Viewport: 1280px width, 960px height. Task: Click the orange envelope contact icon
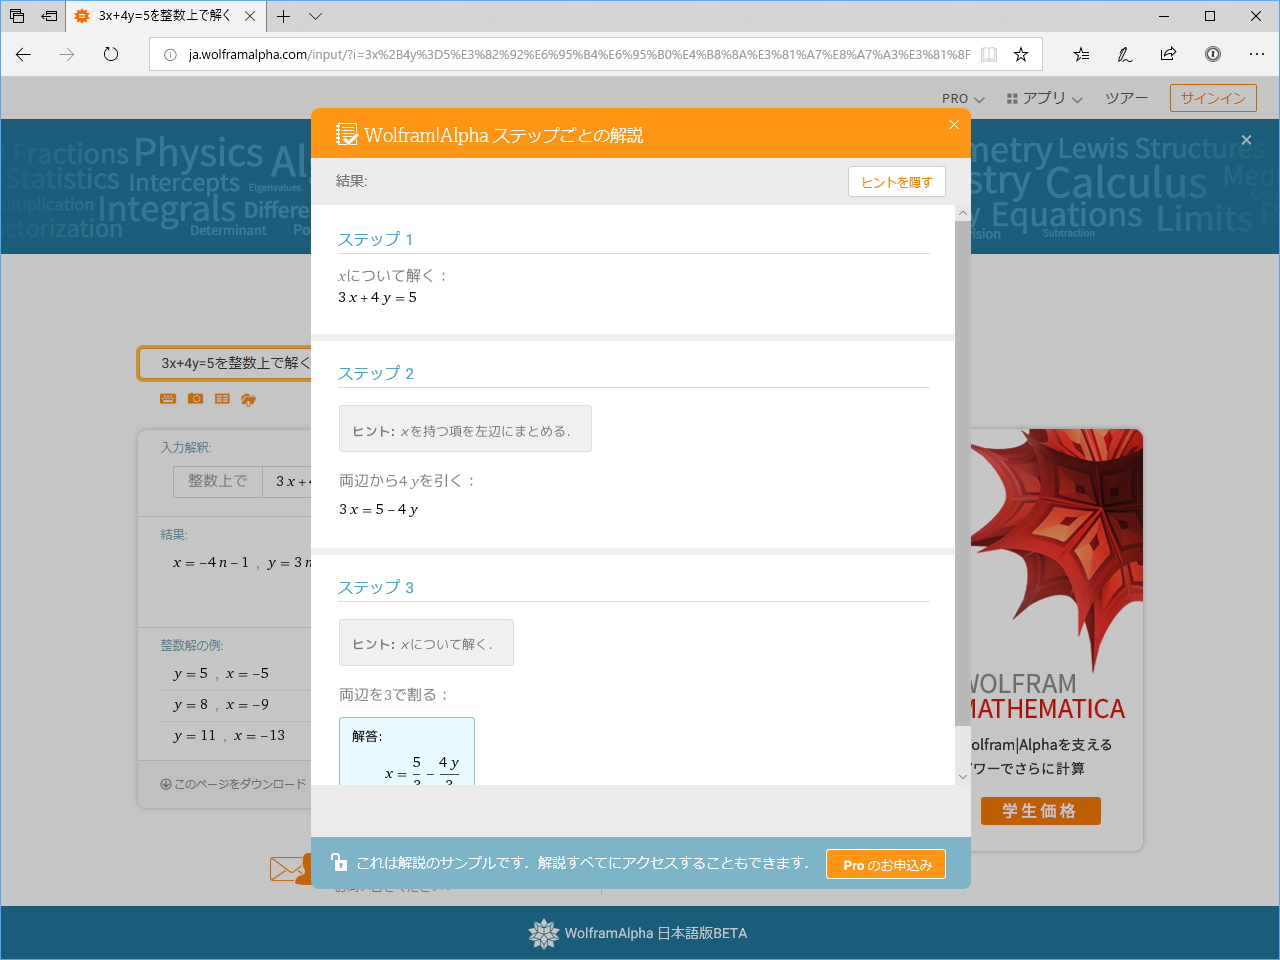(289, 868)
